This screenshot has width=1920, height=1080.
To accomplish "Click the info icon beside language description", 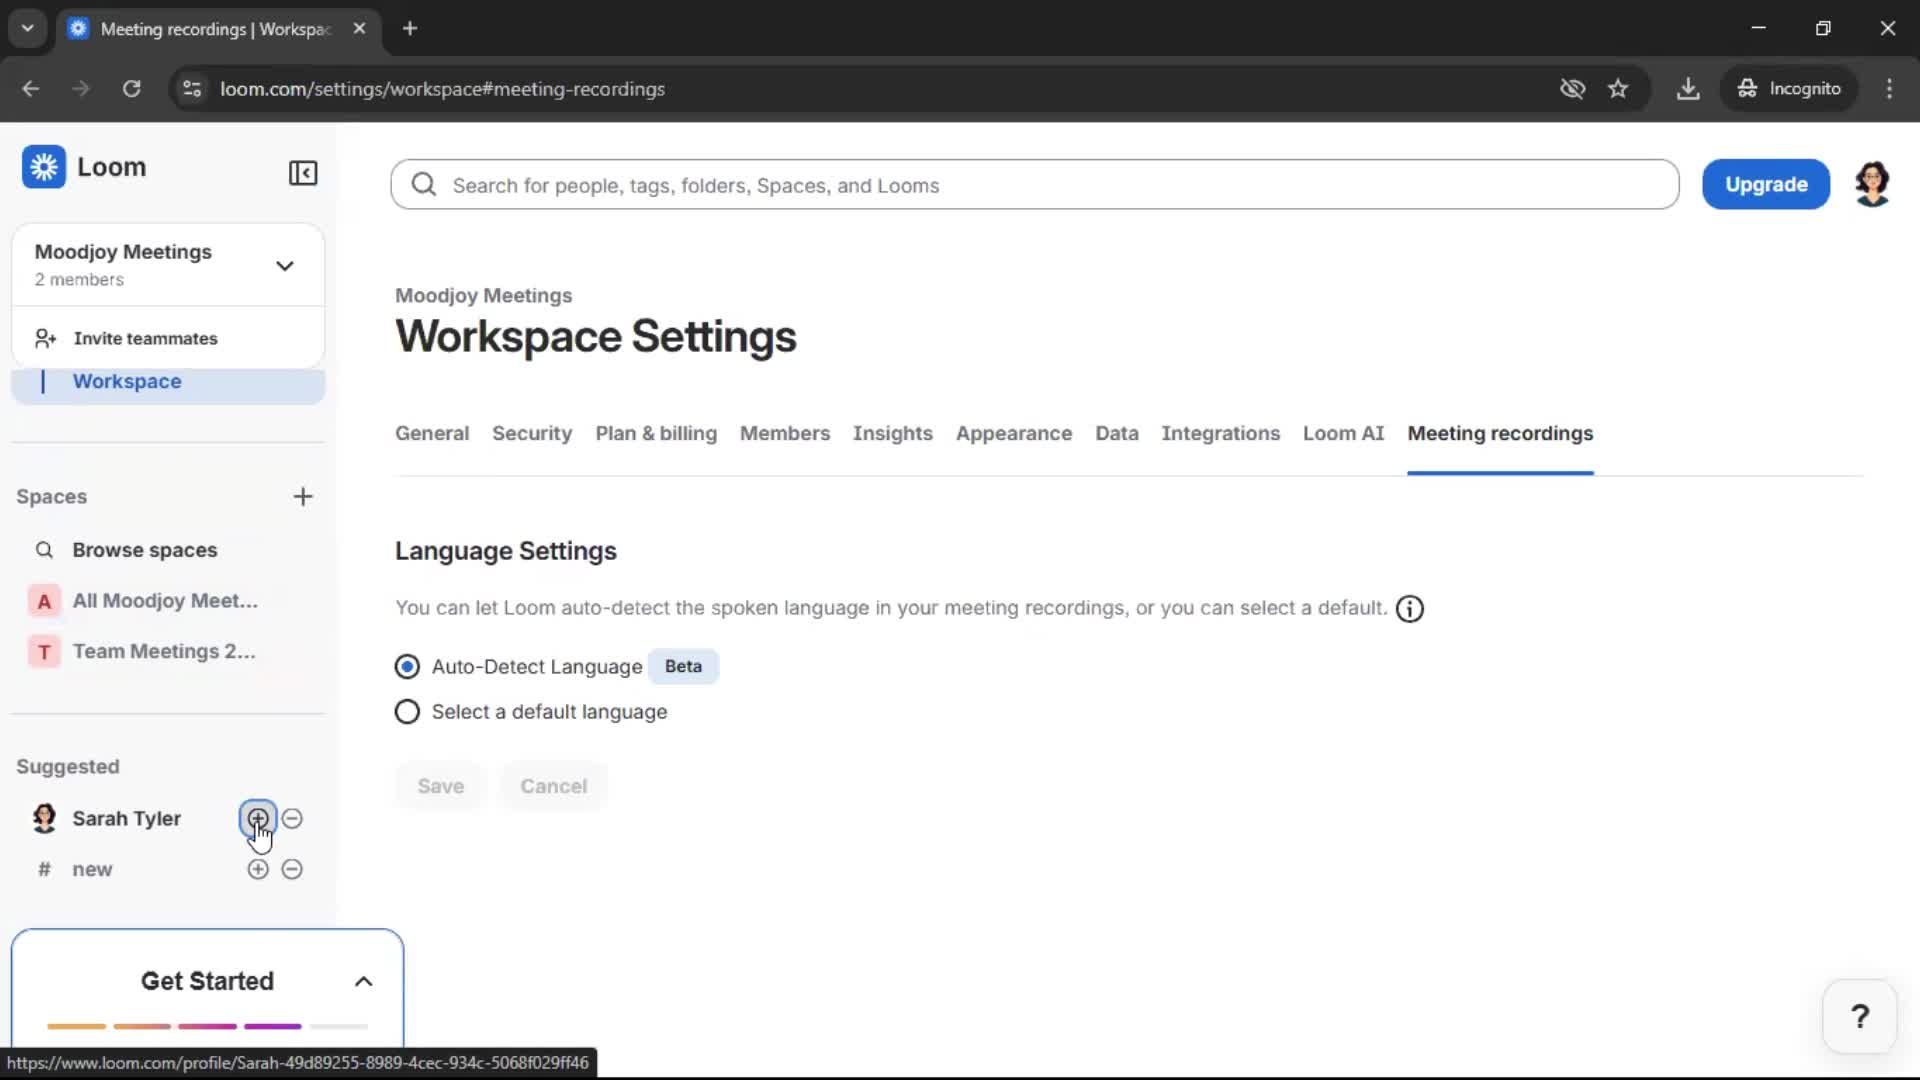I will click(1408, 608).
